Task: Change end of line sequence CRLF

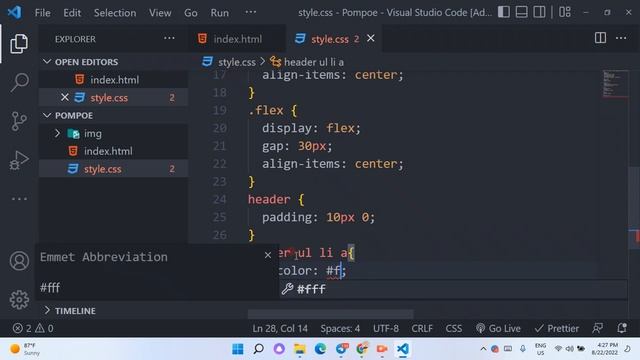Action: pos(422,329)
